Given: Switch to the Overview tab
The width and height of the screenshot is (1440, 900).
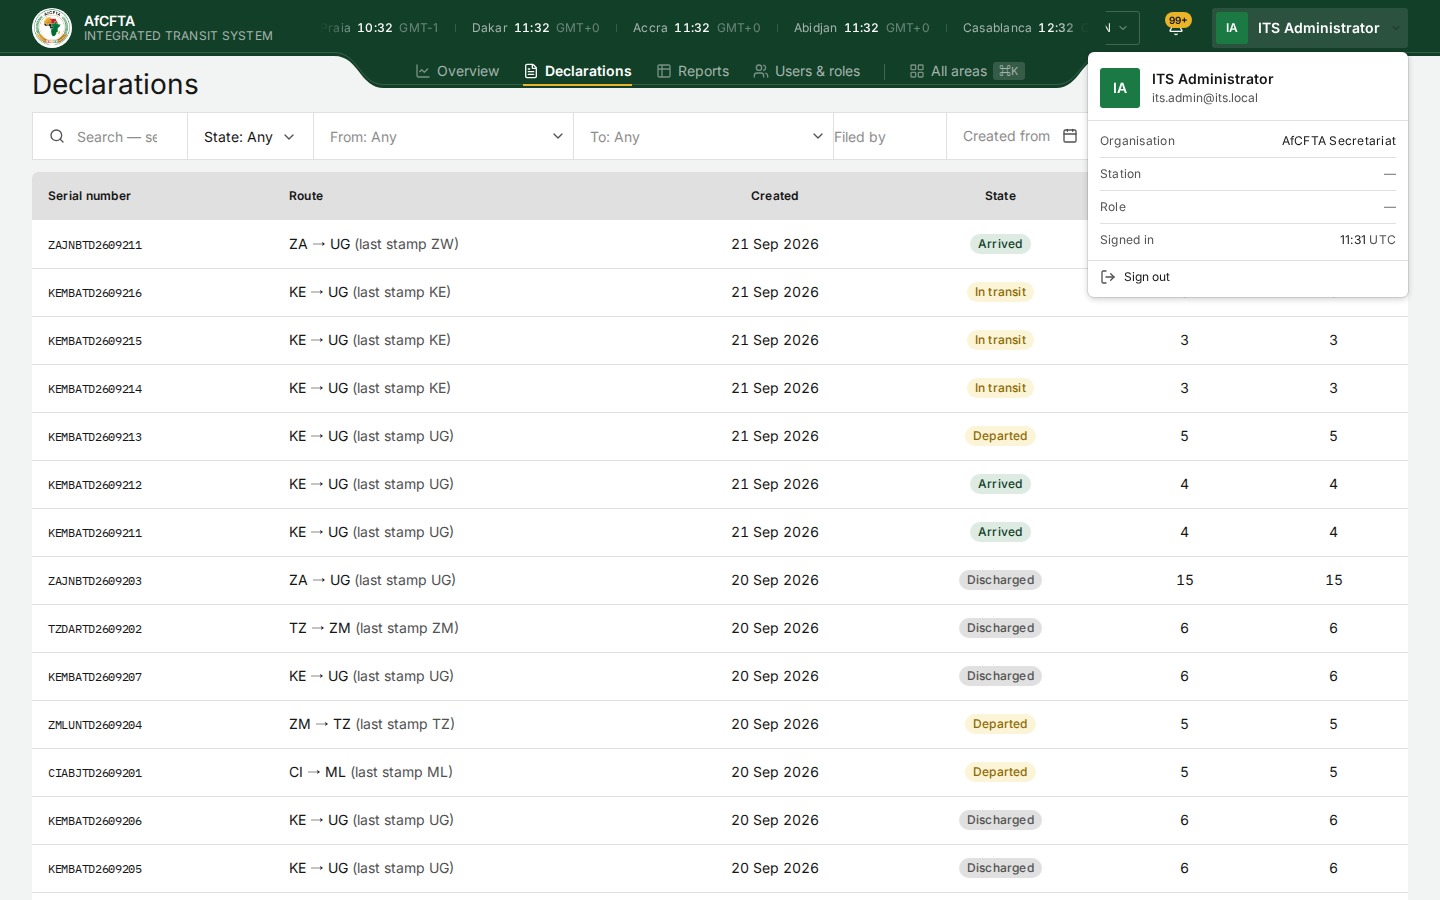Looking at the screenshot, I should [457, 71].
